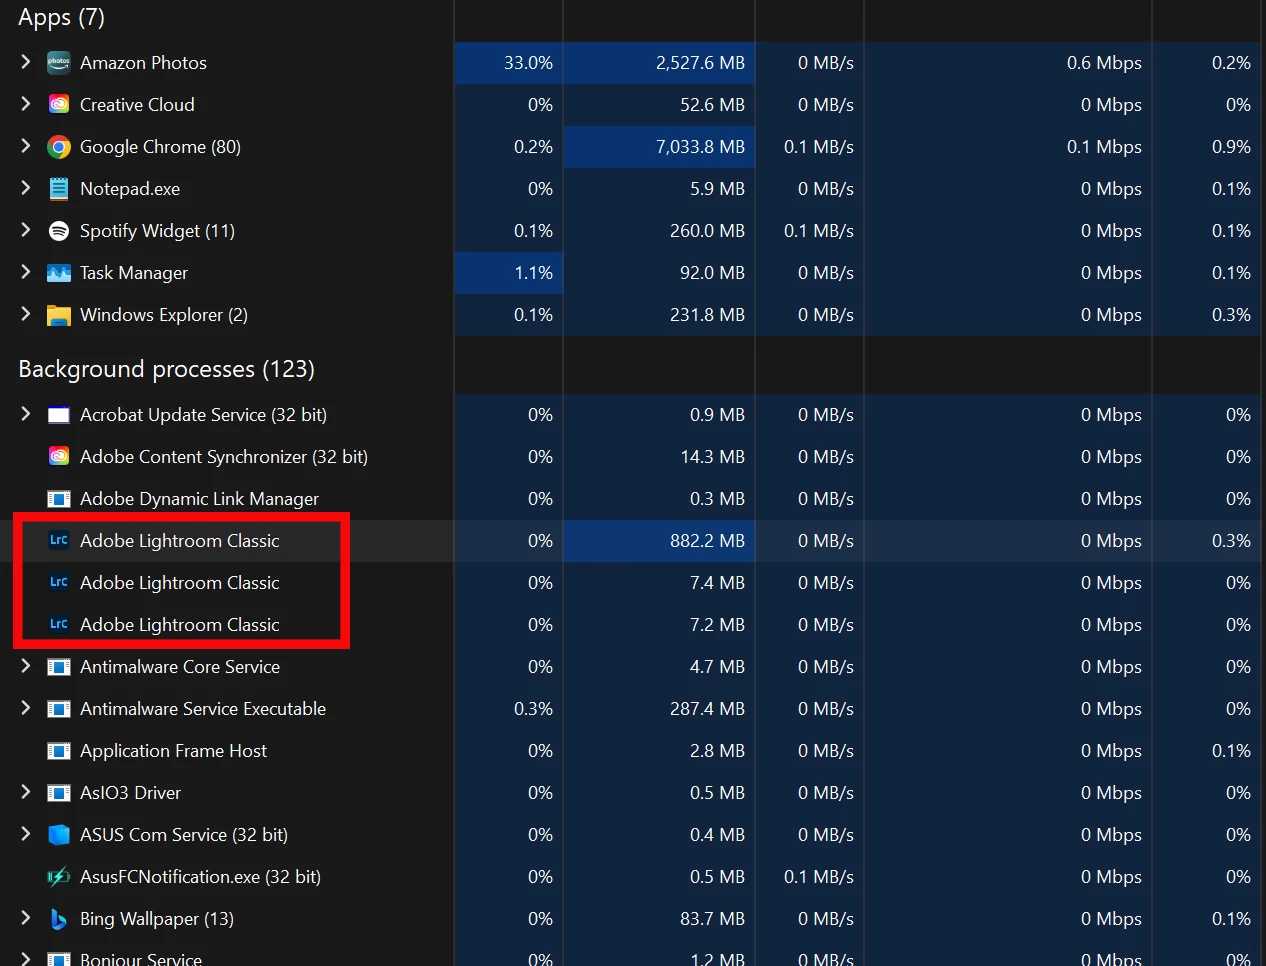
Task: Select the Apps (7) group header
Action: (61, 17)
